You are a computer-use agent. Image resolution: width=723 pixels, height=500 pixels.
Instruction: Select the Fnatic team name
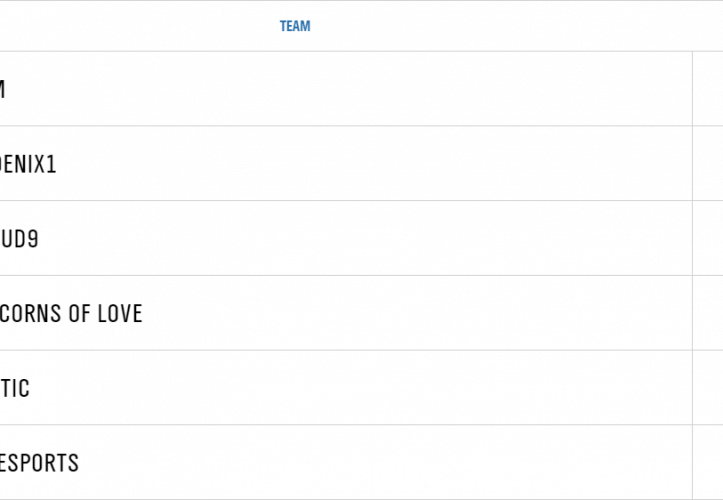(x=15, y=389)
